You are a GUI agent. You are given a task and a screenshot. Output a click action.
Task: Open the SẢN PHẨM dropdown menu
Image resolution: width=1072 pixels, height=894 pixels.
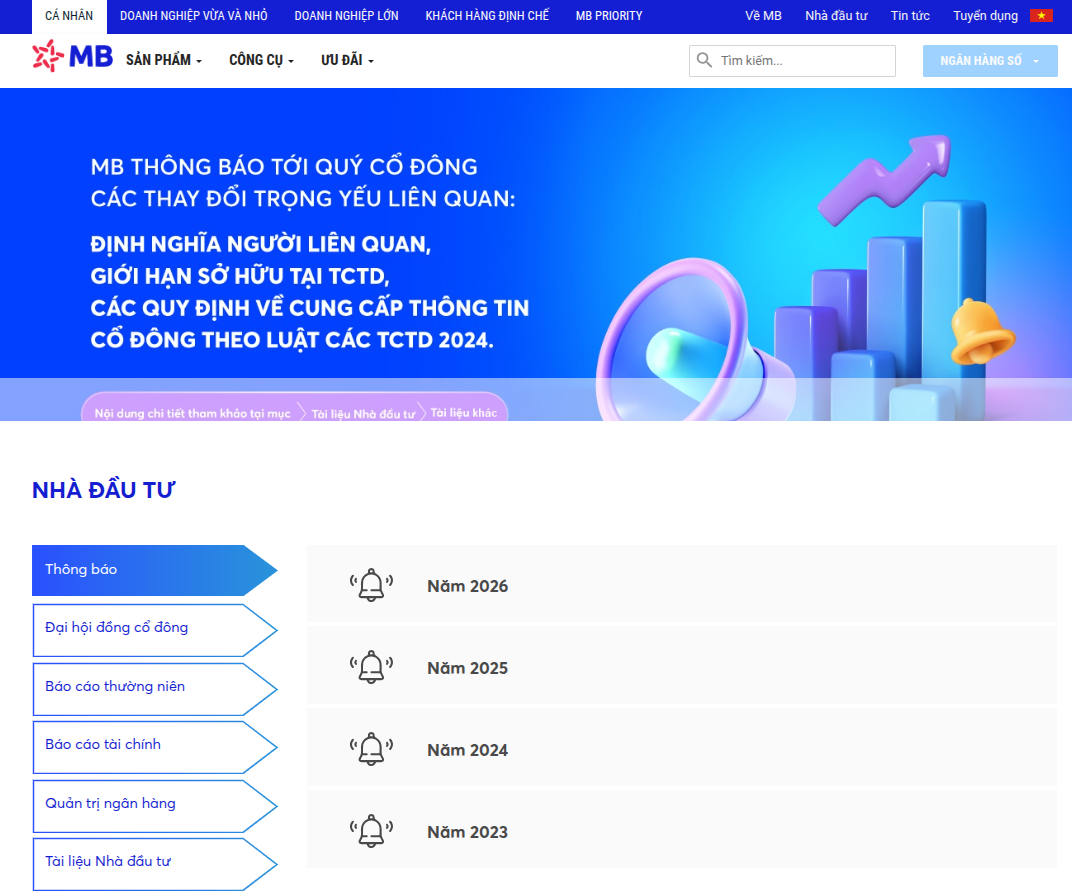(x=164, y=60)
